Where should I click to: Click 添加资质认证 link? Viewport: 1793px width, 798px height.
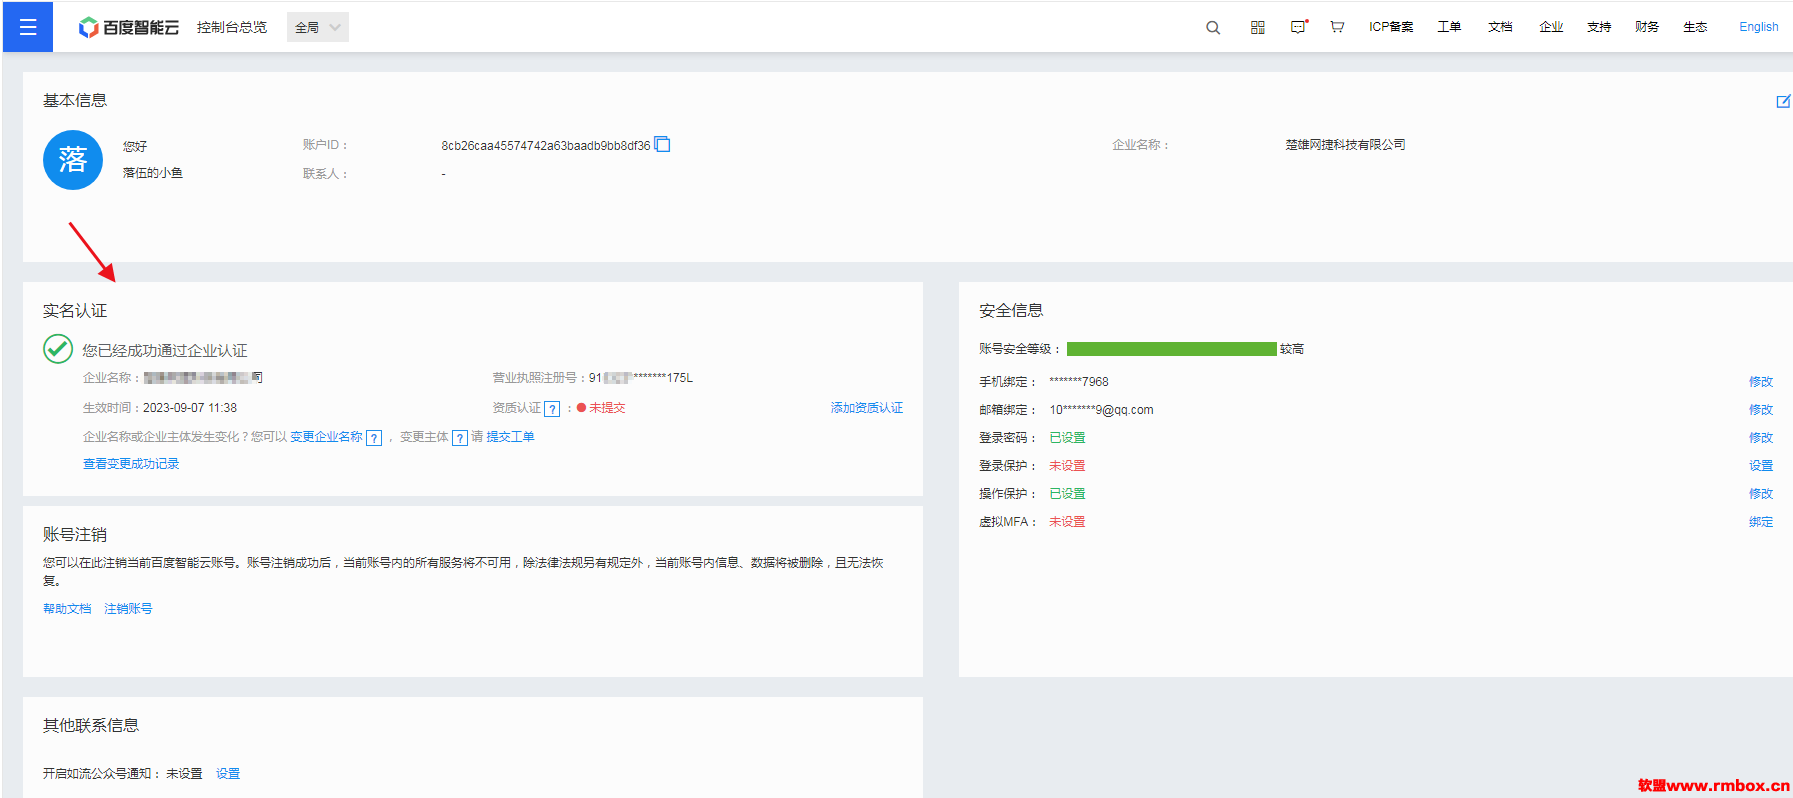tap(866, 408)
